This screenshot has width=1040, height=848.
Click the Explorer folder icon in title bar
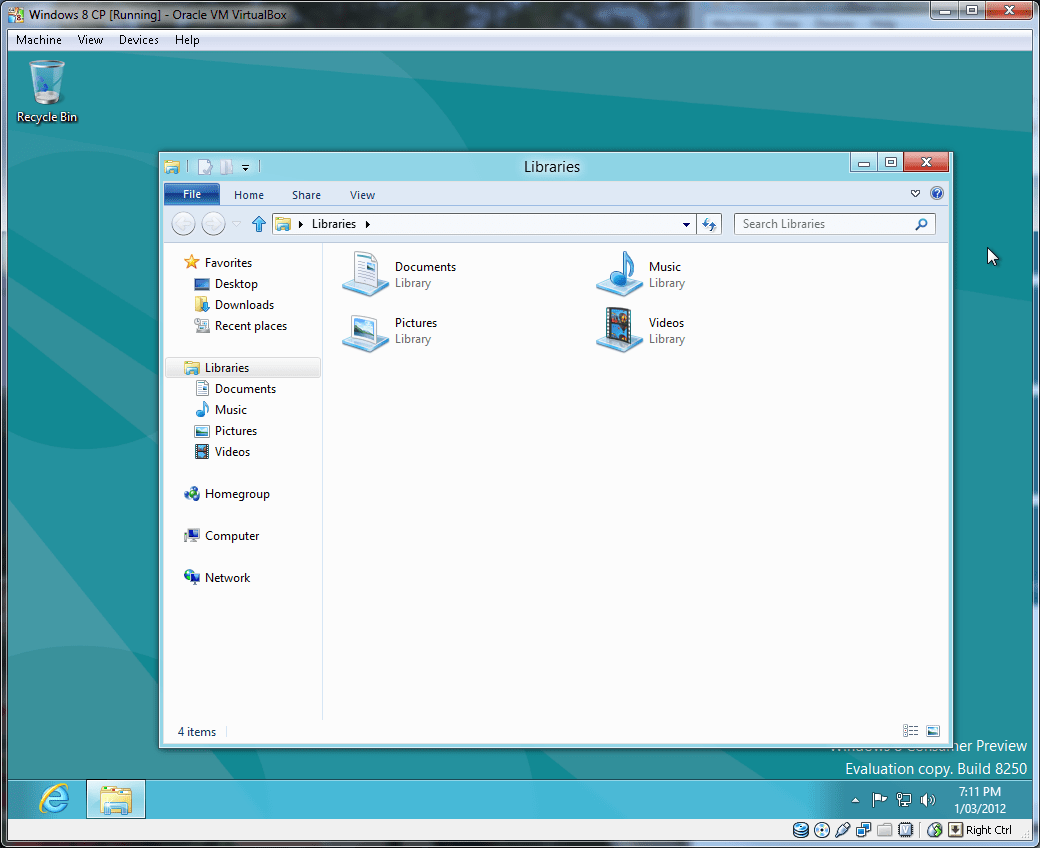[172, 167]
